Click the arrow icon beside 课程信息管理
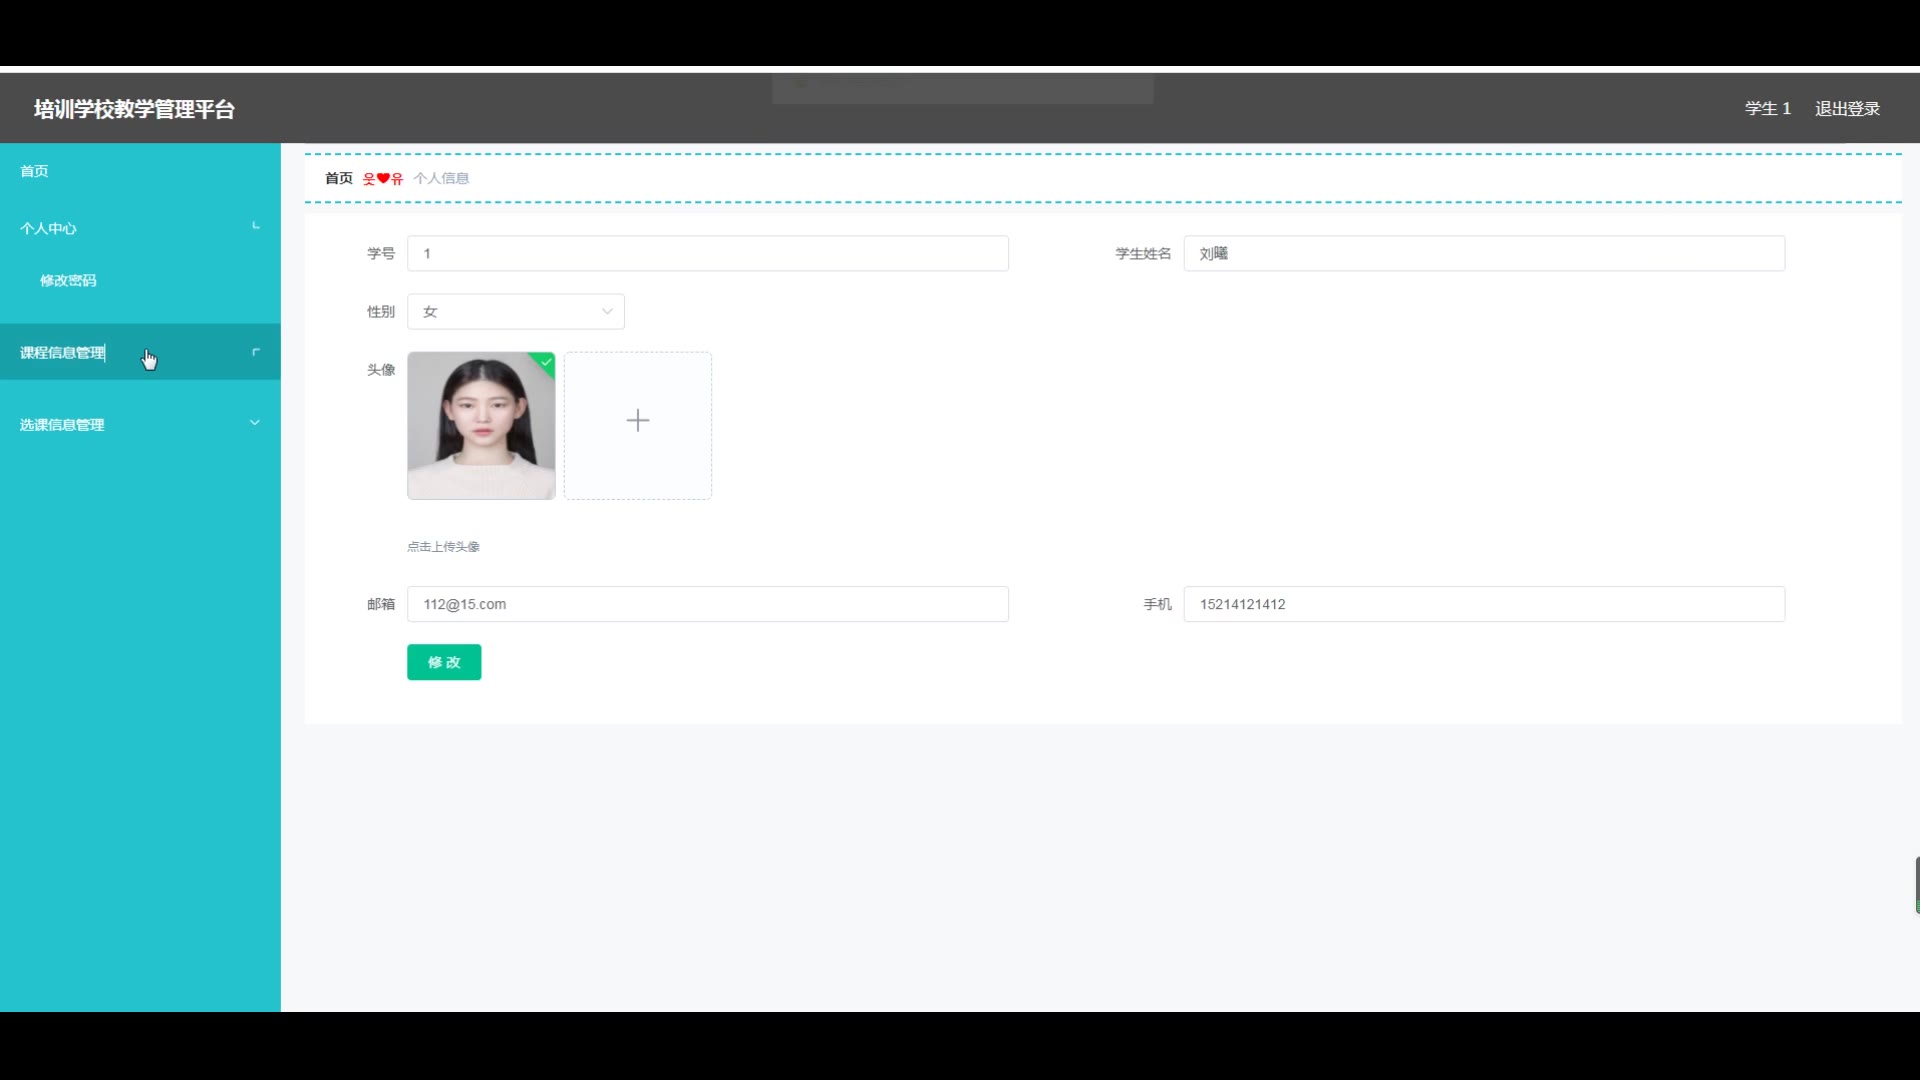Image resolution: width=1920 pixels, height=1080 pixels. (x=256, y=352)
